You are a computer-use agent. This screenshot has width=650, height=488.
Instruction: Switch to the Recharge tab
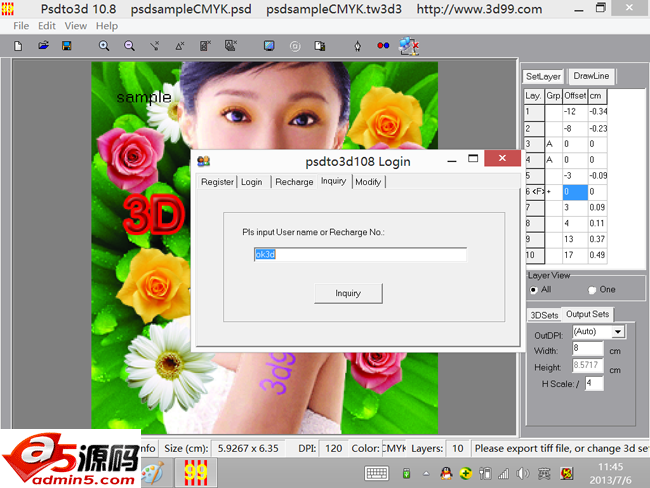[x=294, y=182]
